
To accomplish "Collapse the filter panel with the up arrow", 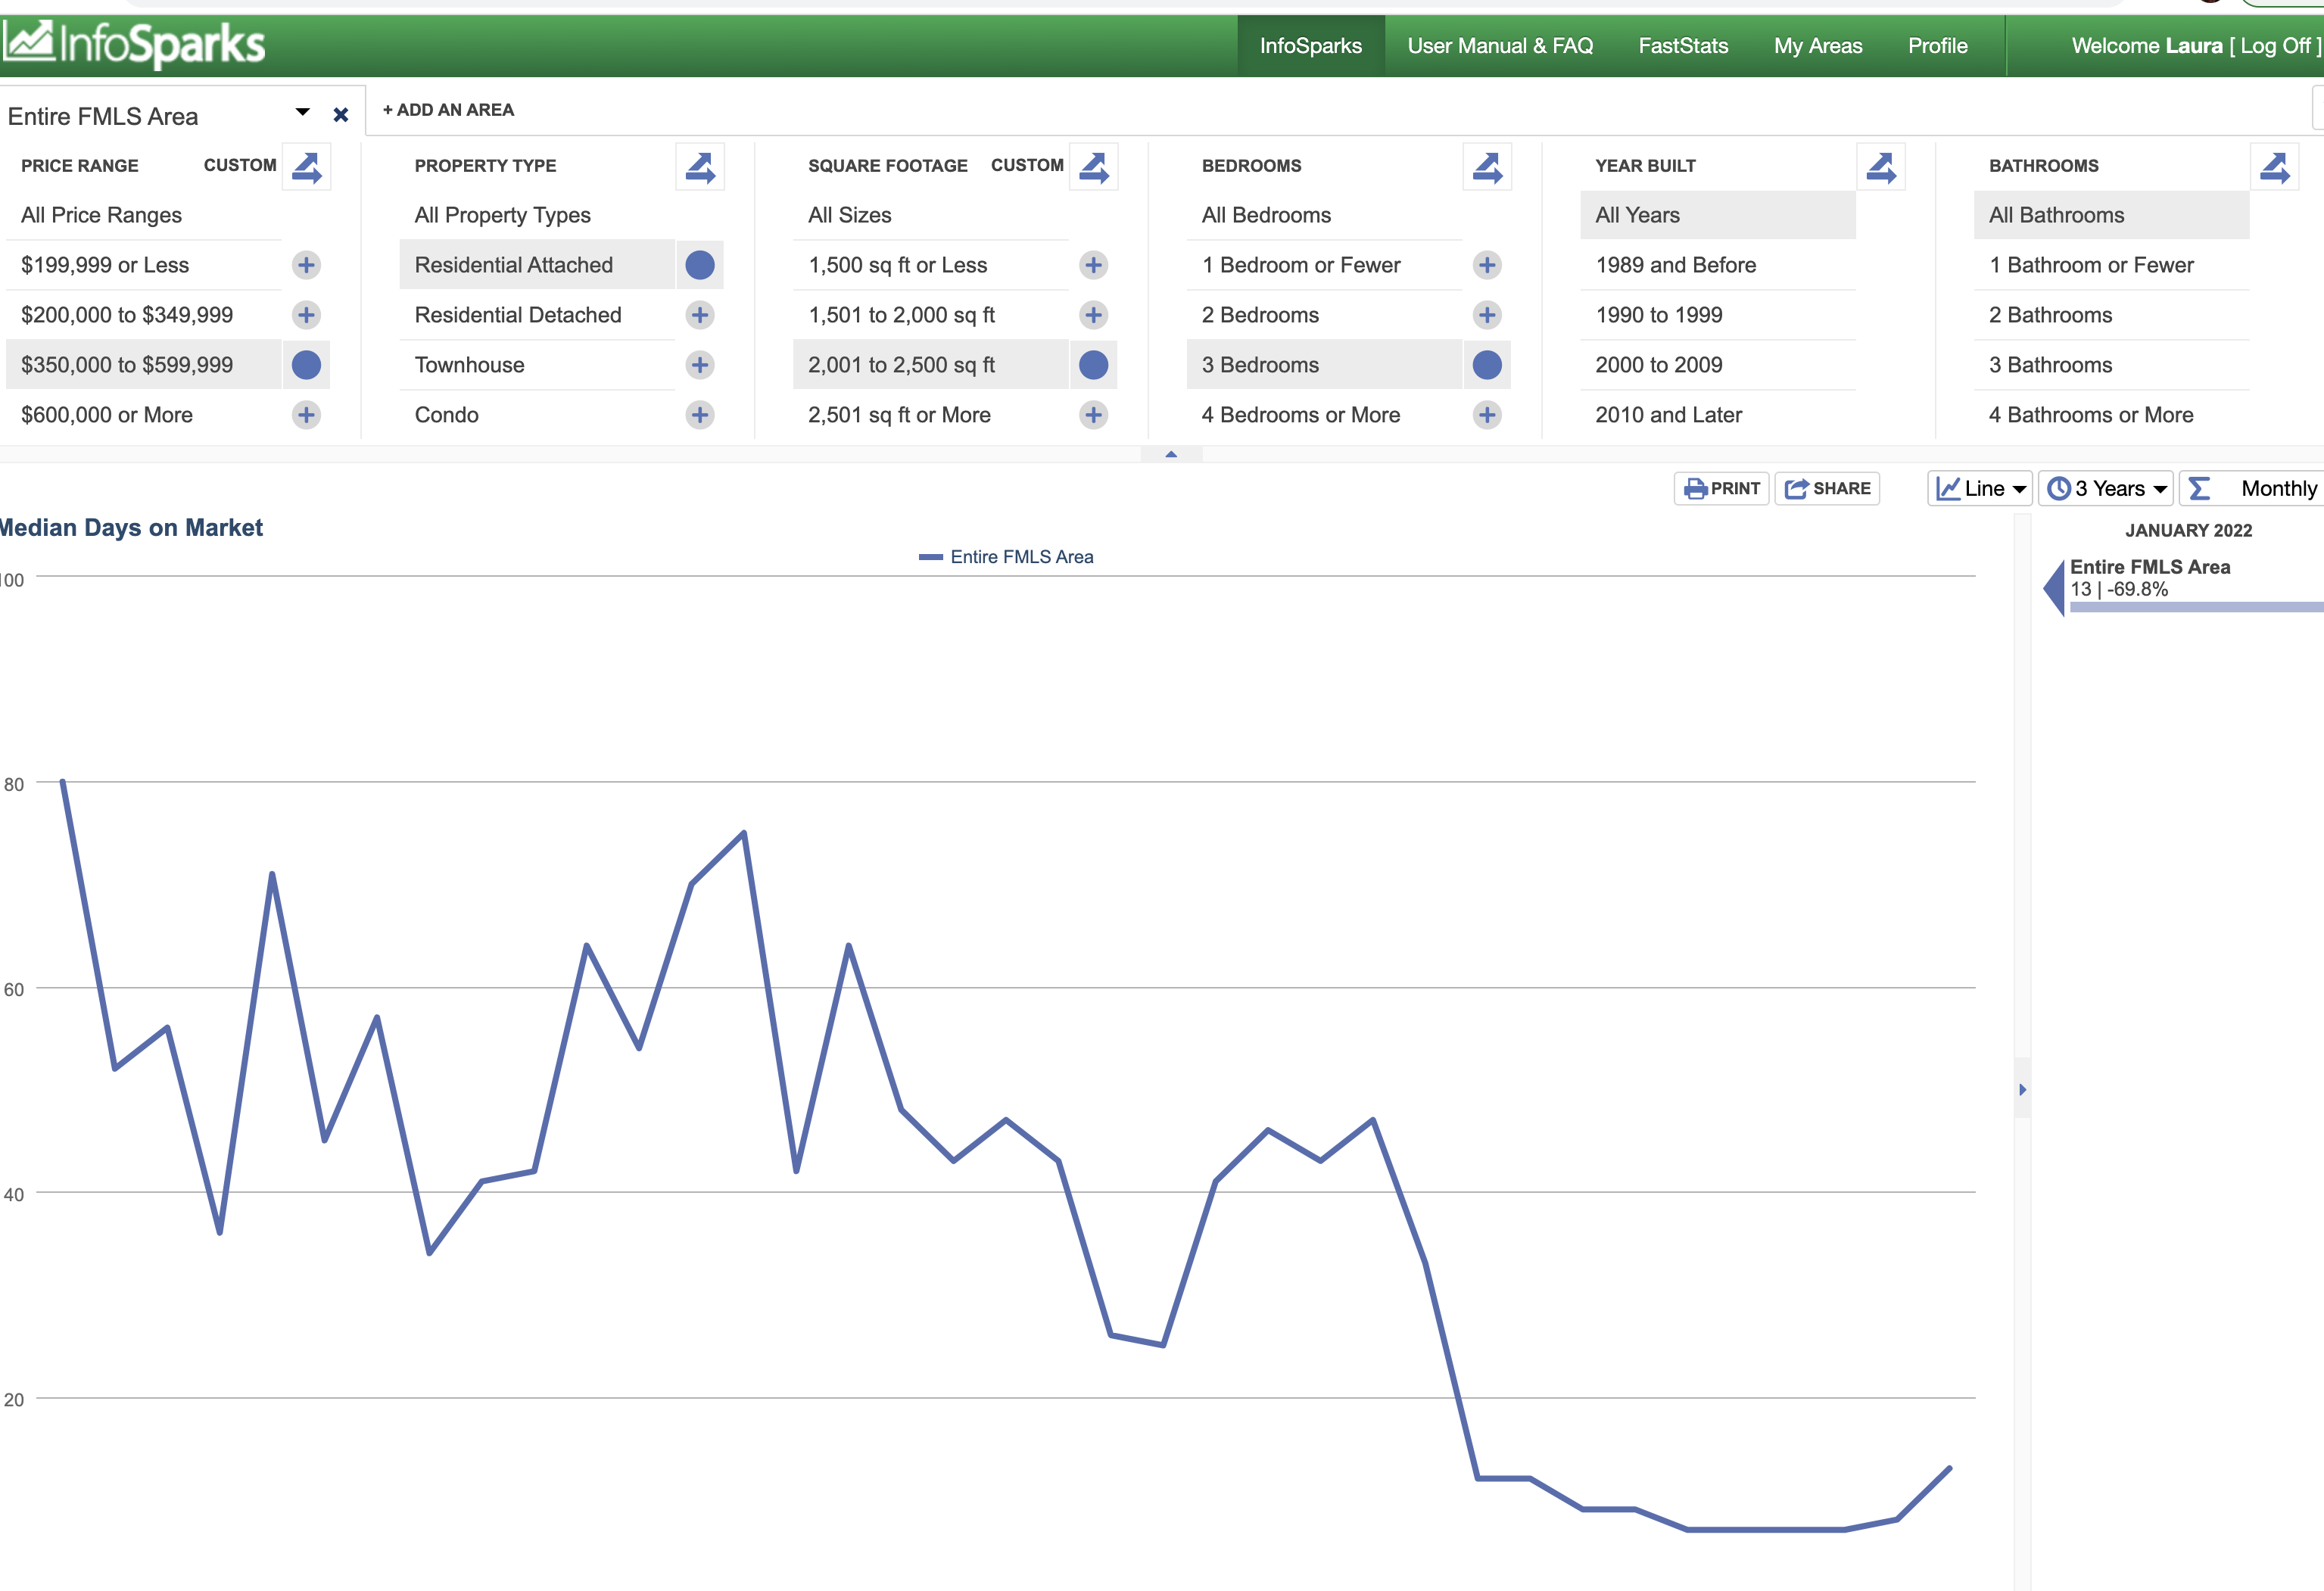I will coord(1171,455).
